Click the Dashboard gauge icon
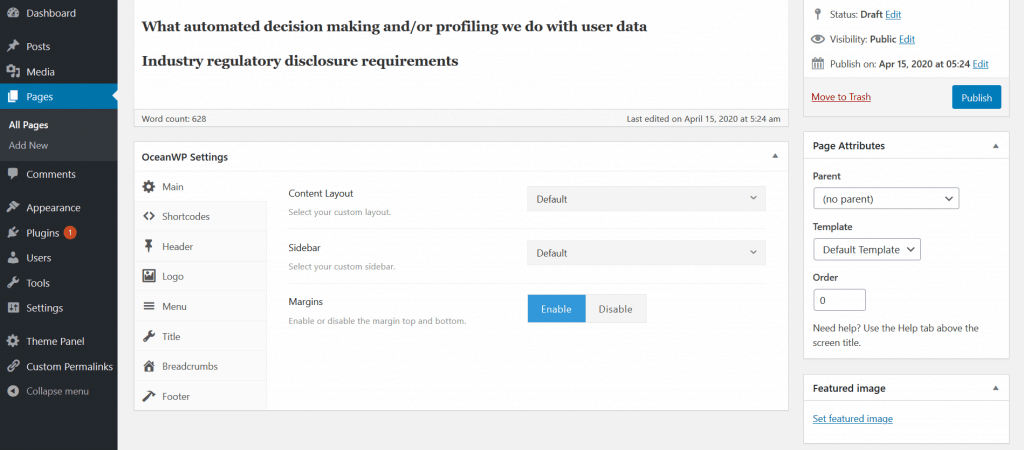 13,14
